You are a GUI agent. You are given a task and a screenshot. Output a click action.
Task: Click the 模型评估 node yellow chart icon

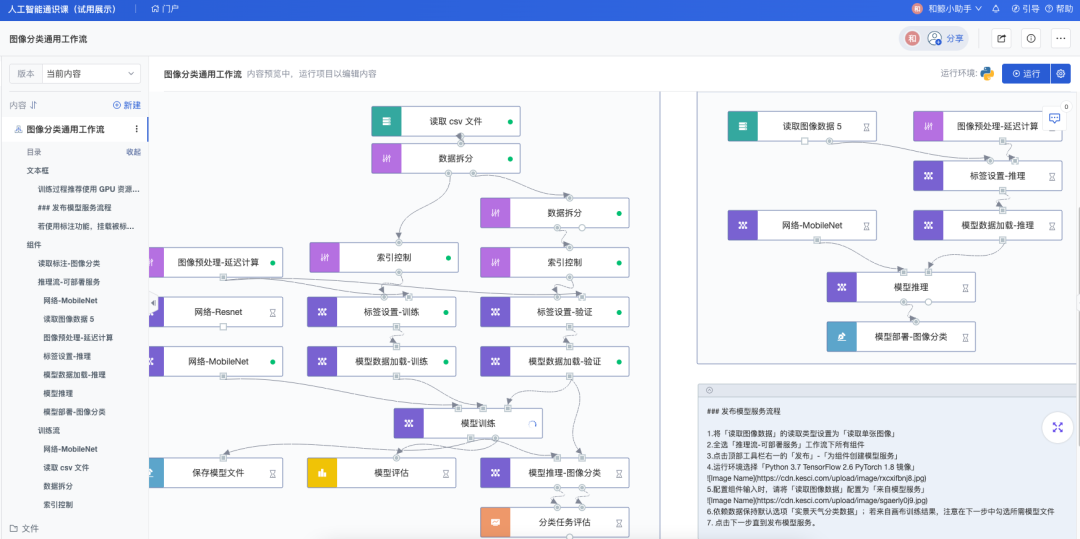click(322, 473)
